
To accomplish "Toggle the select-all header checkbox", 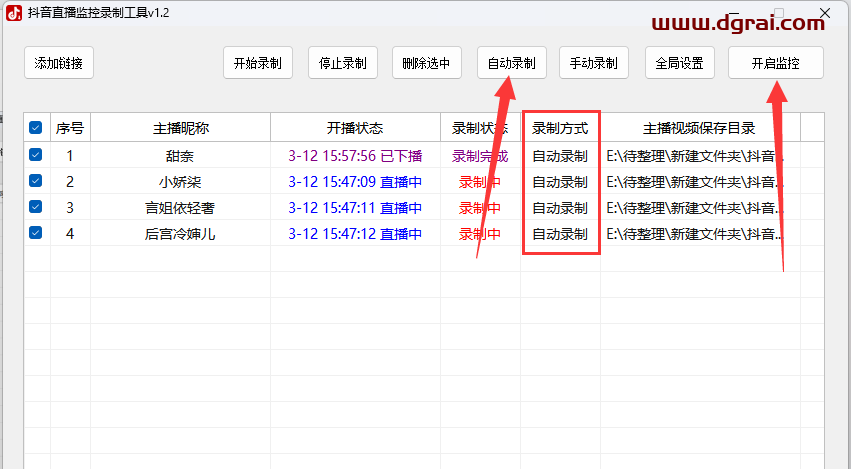I will tap(35, 128).
